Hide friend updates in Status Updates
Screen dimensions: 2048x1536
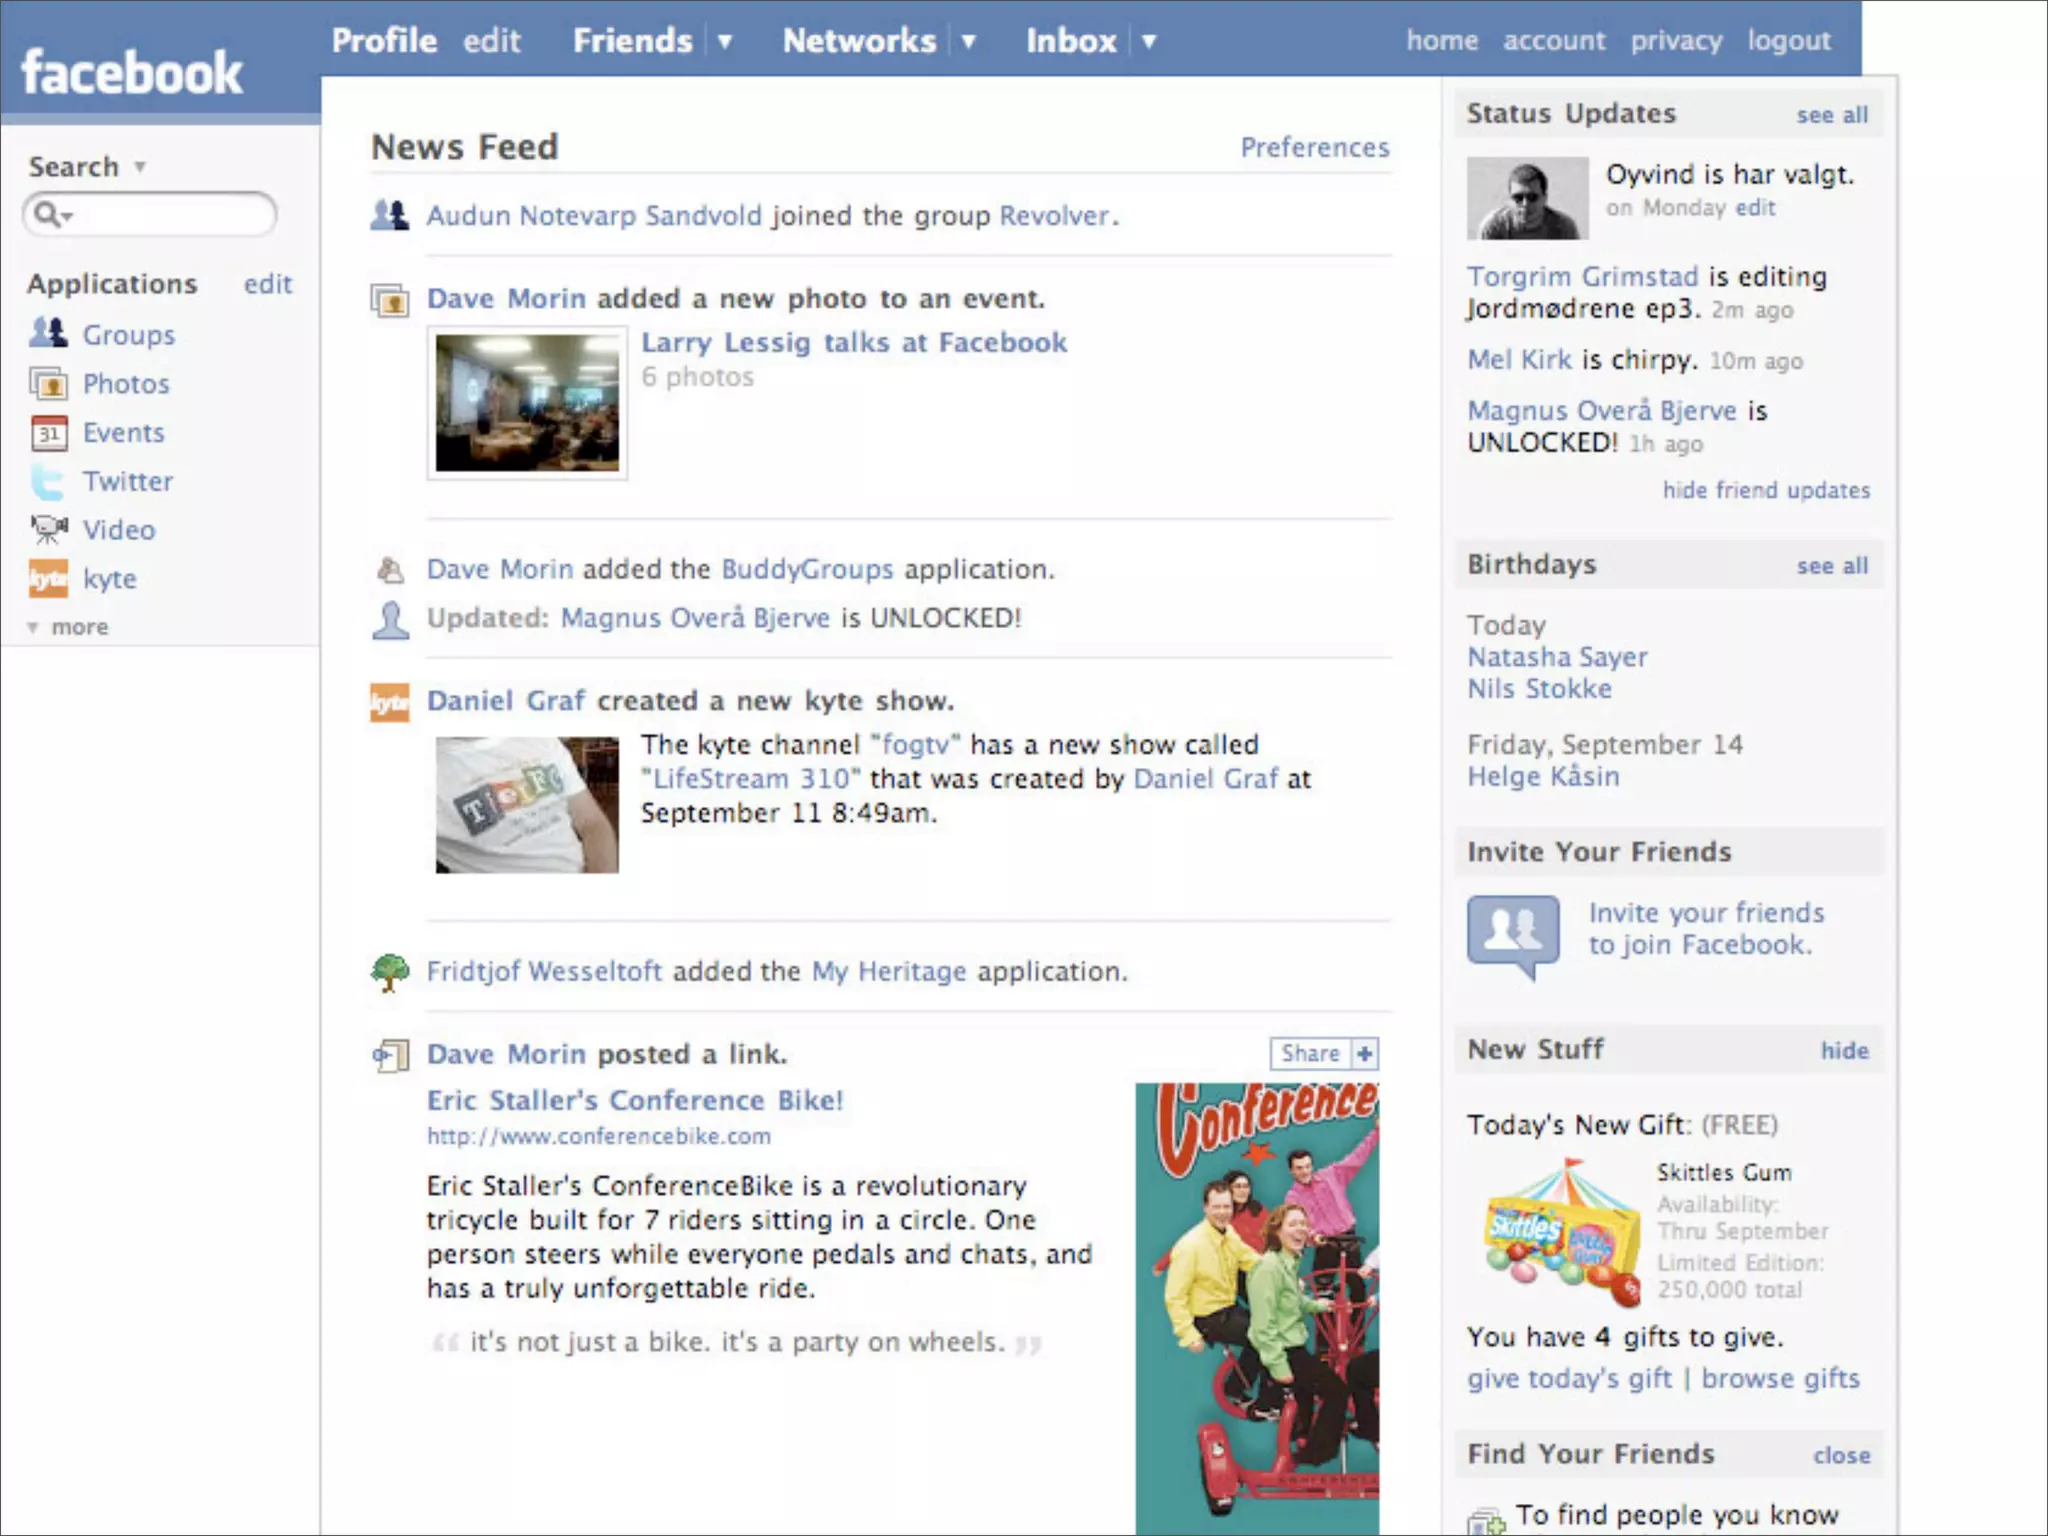pyautogui.click(x=1765, y=490)
